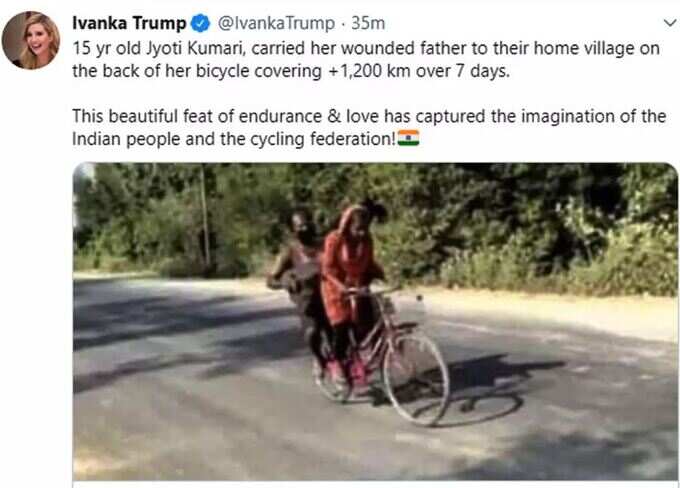Screen dimensions: 680x488
Task: Play the embedded bicycle video
Action: 376,321
